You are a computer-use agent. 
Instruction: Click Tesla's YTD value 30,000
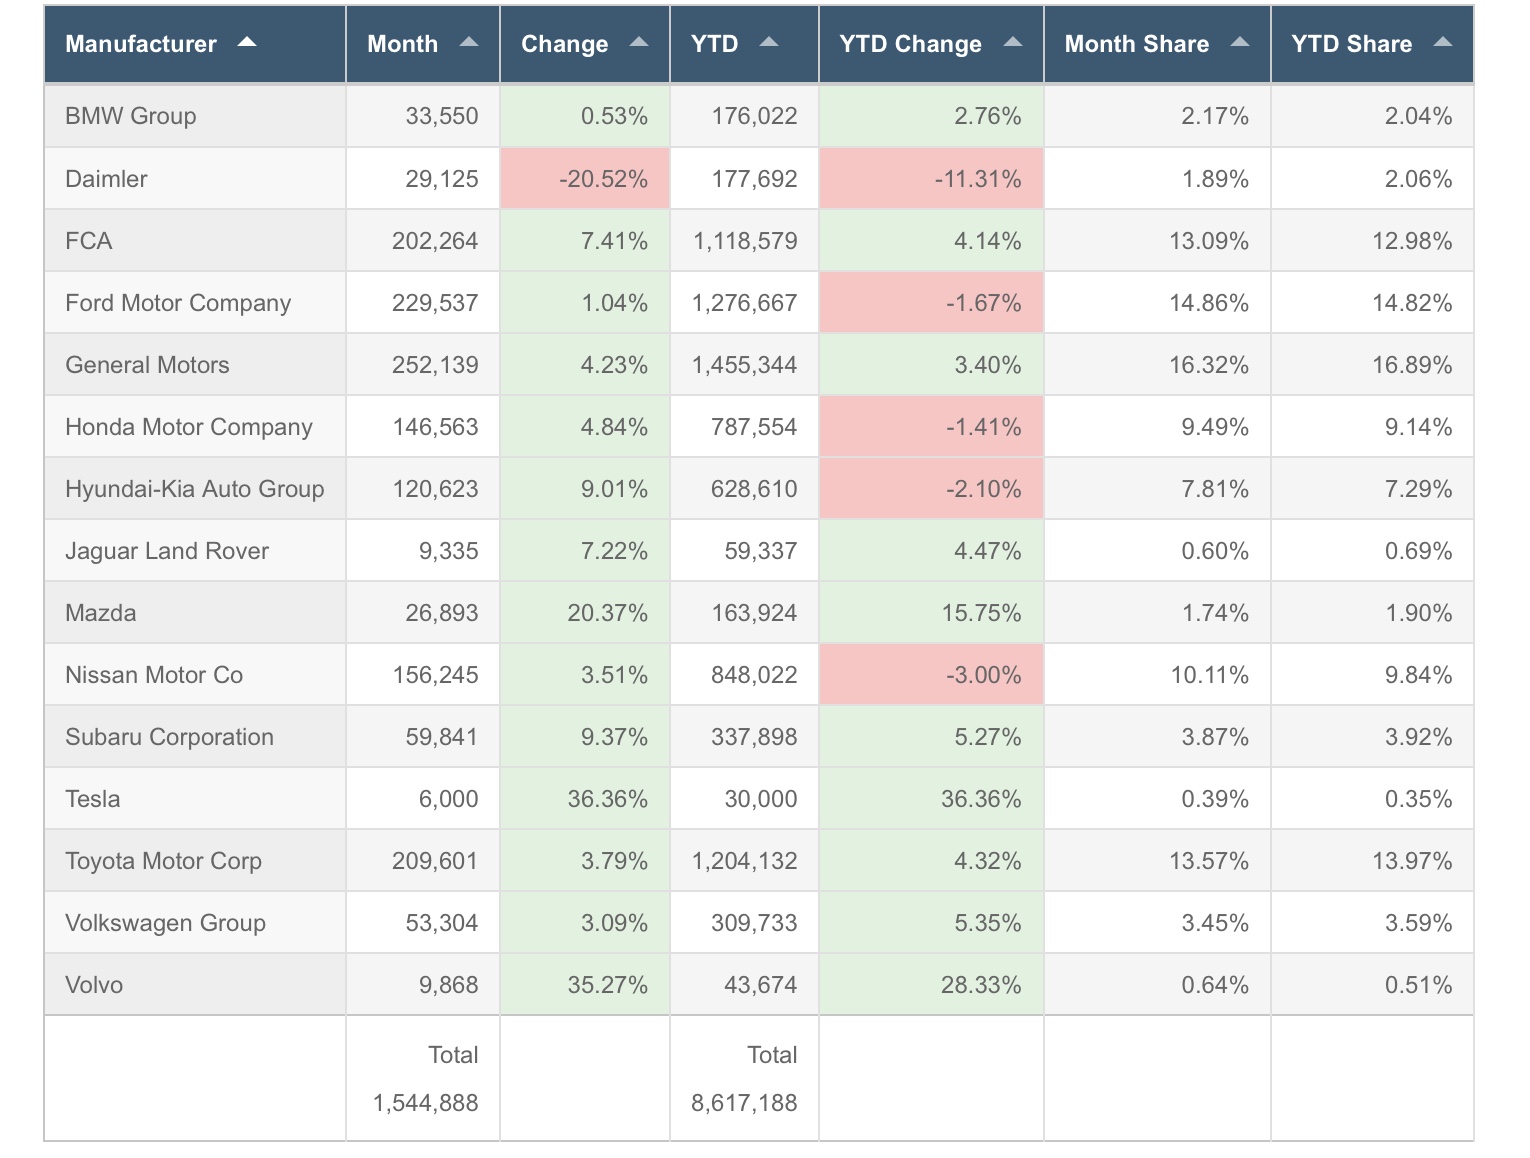click(761, 799)
